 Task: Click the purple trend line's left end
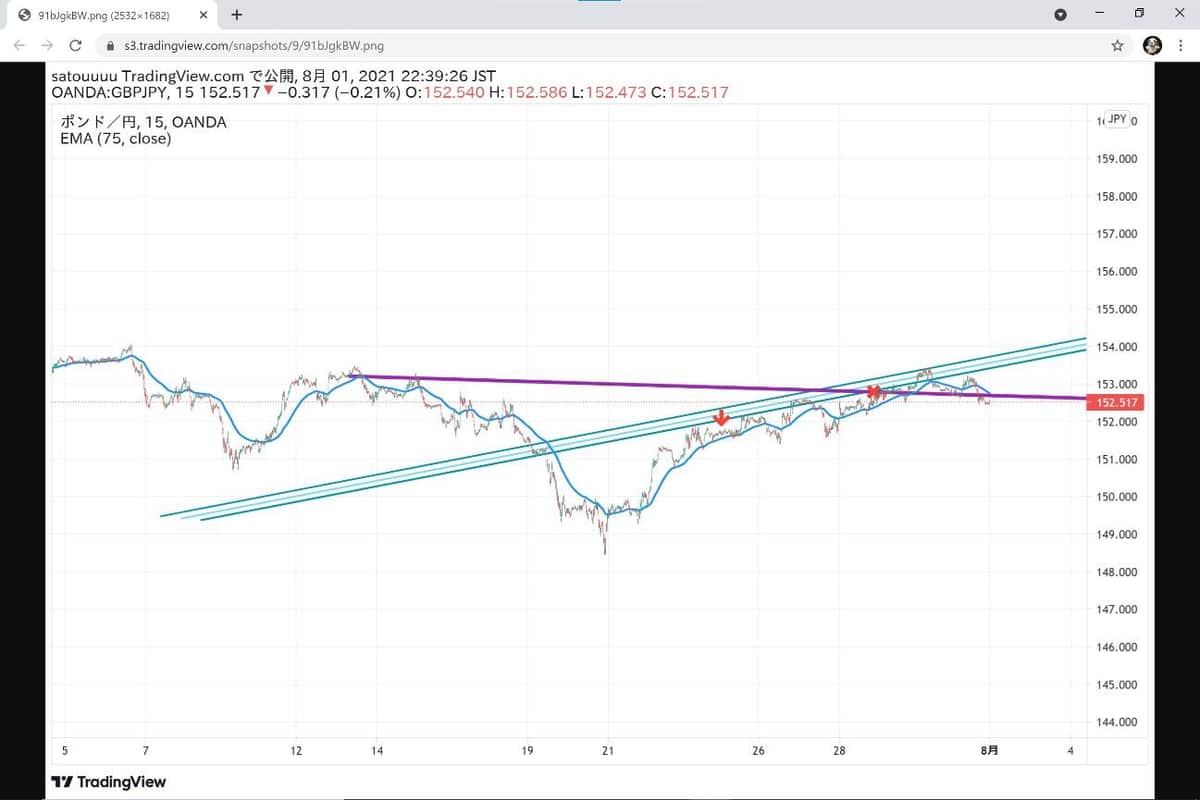(x=352, y=376)
